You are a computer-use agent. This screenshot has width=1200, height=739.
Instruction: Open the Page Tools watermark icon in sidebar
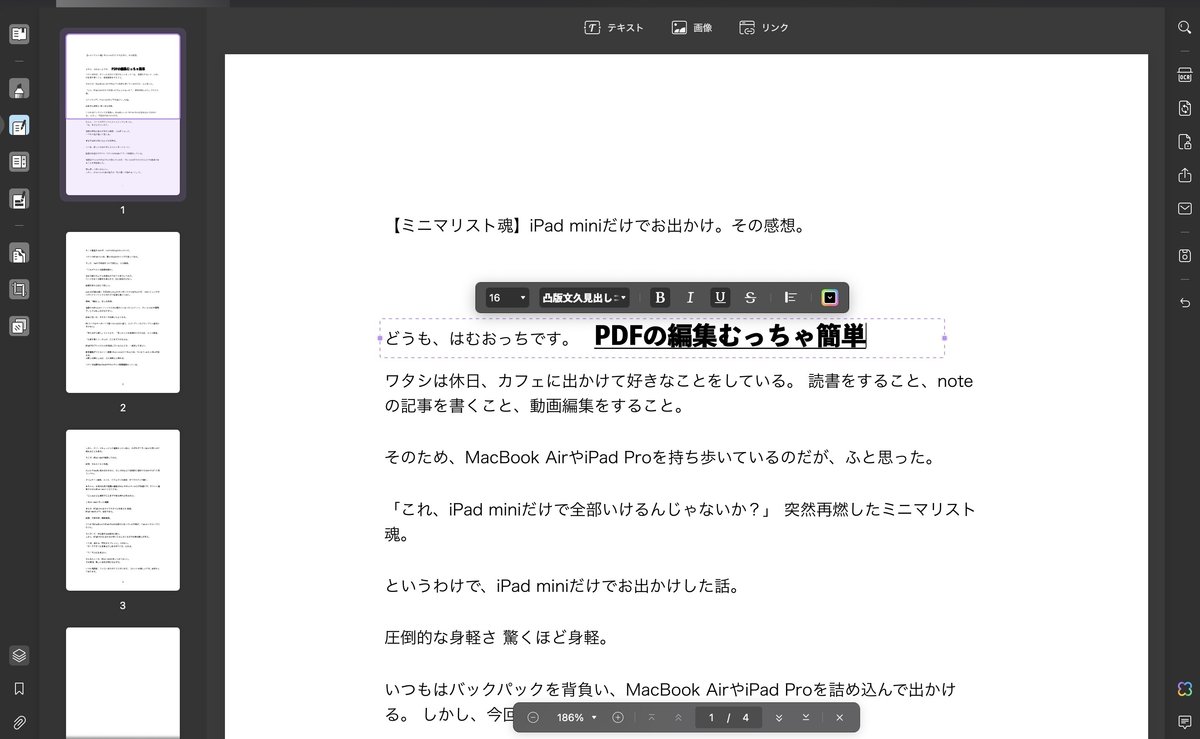point(19,326)
